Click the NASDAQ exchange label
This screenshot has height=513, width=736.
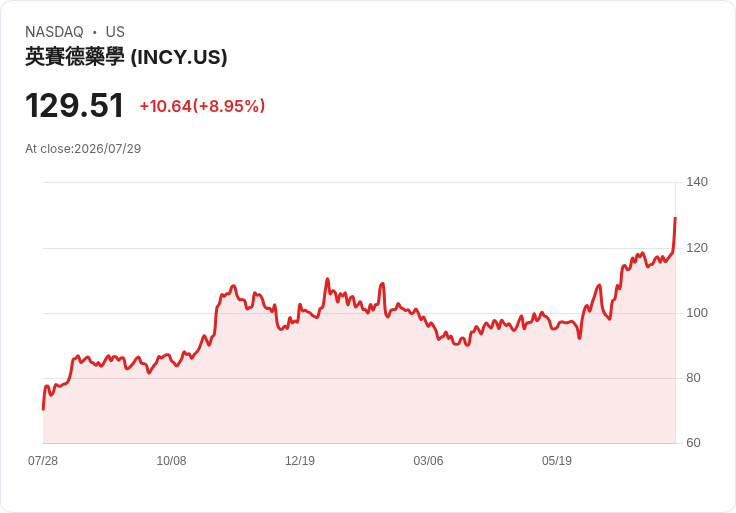pos(54,32)
